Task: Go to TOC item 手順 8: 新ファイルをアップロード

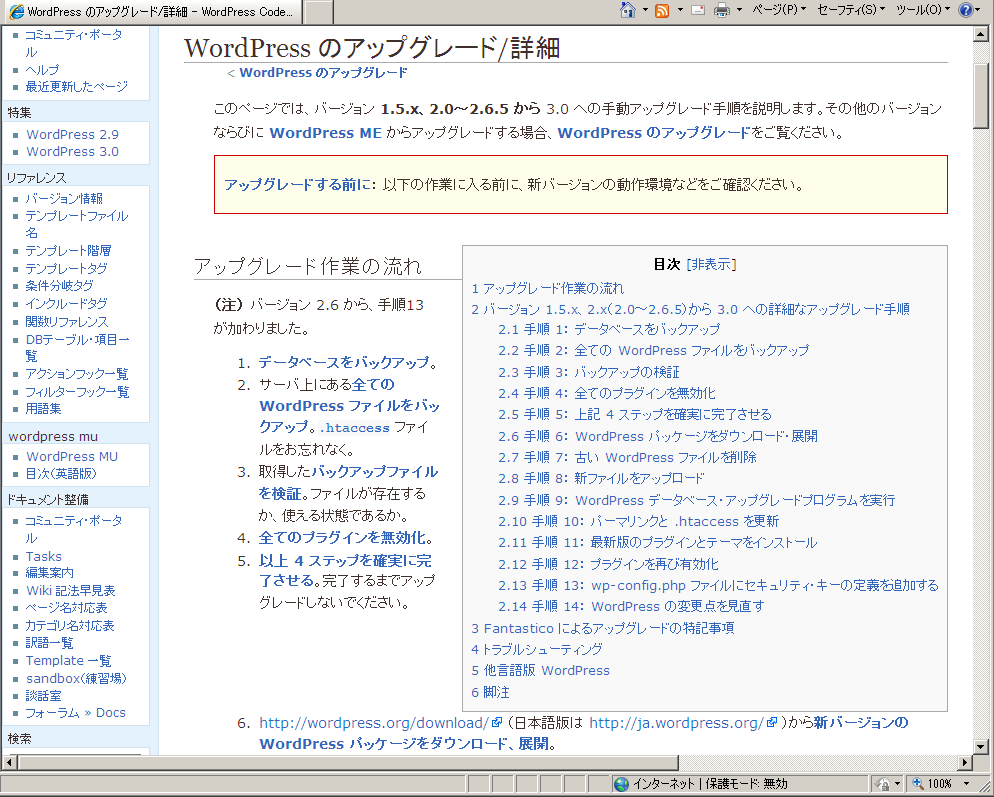Action: pos(601,478)
